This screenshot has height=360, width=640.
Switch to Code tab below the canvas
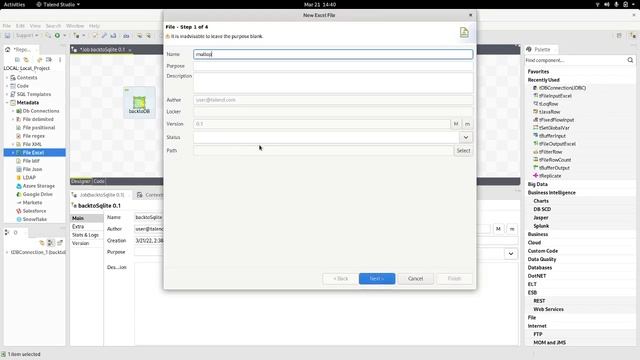(99, 181)
